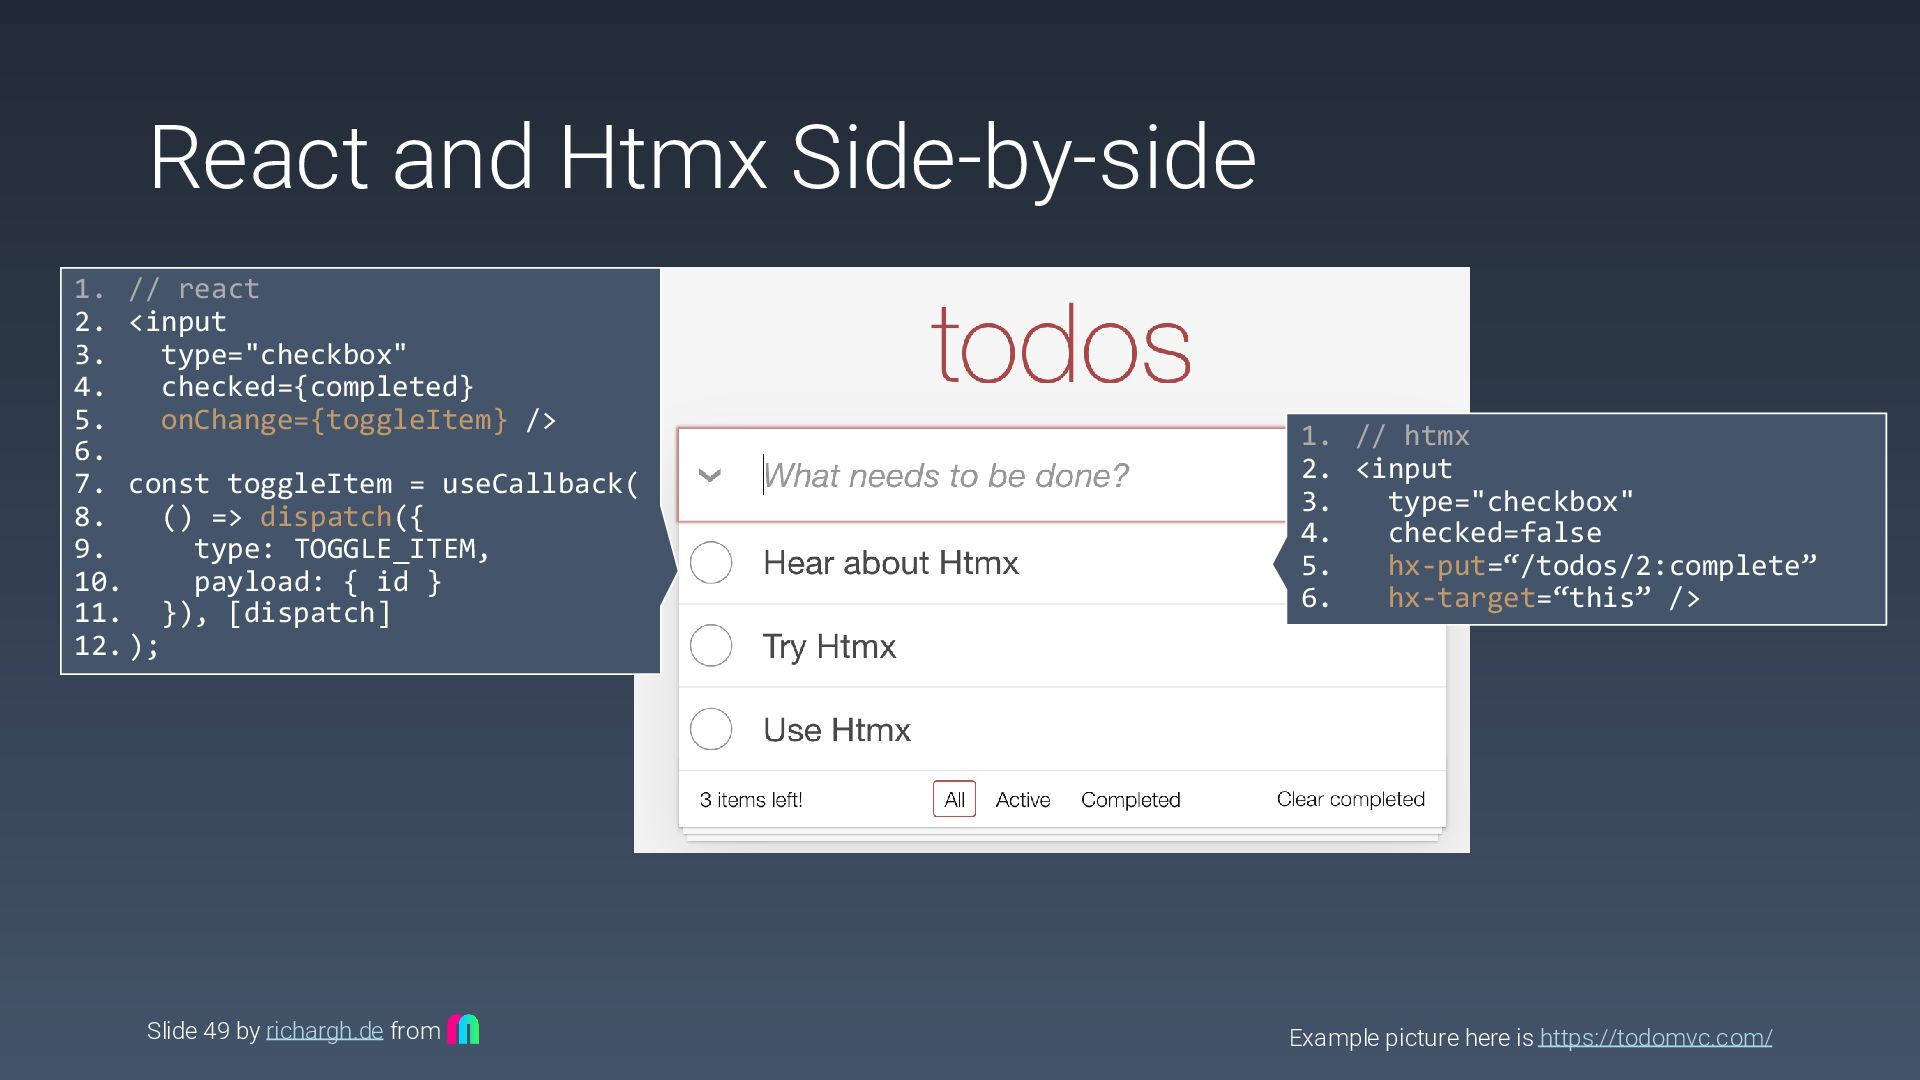The height and width of the screenshot is (1080, 1920).
Task: Open the richargh.de link
Action: click(324, 1031)
